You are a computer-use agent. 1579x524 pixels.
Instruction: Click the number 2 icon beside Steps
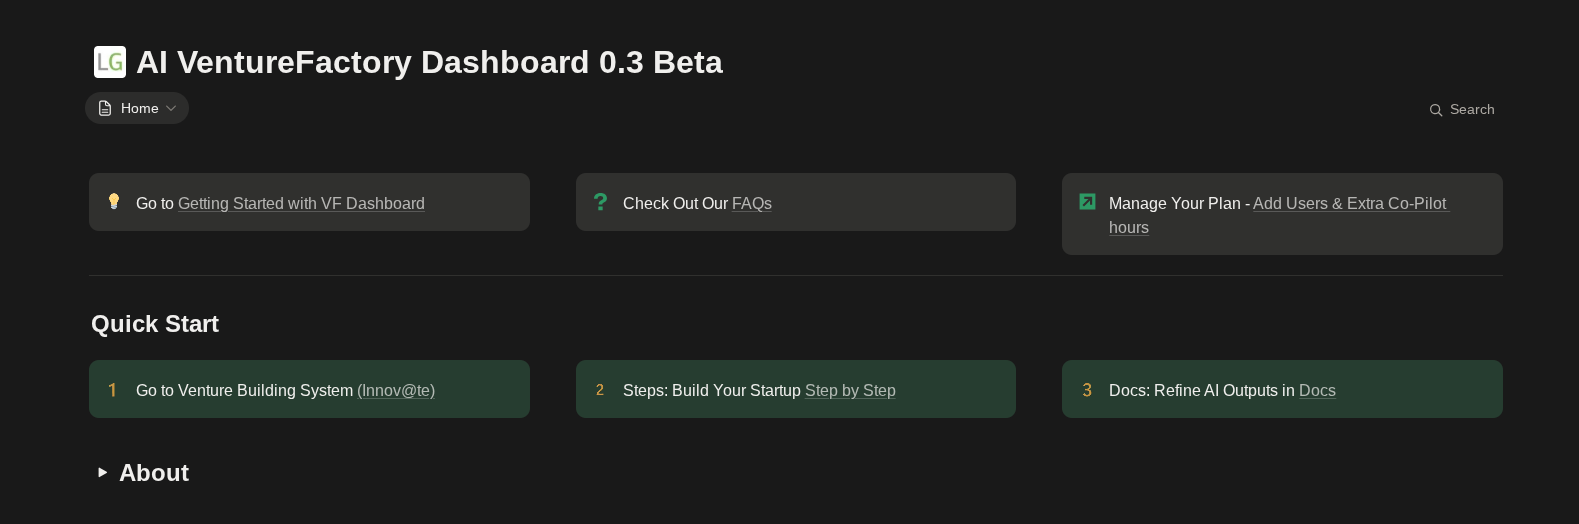600,390
